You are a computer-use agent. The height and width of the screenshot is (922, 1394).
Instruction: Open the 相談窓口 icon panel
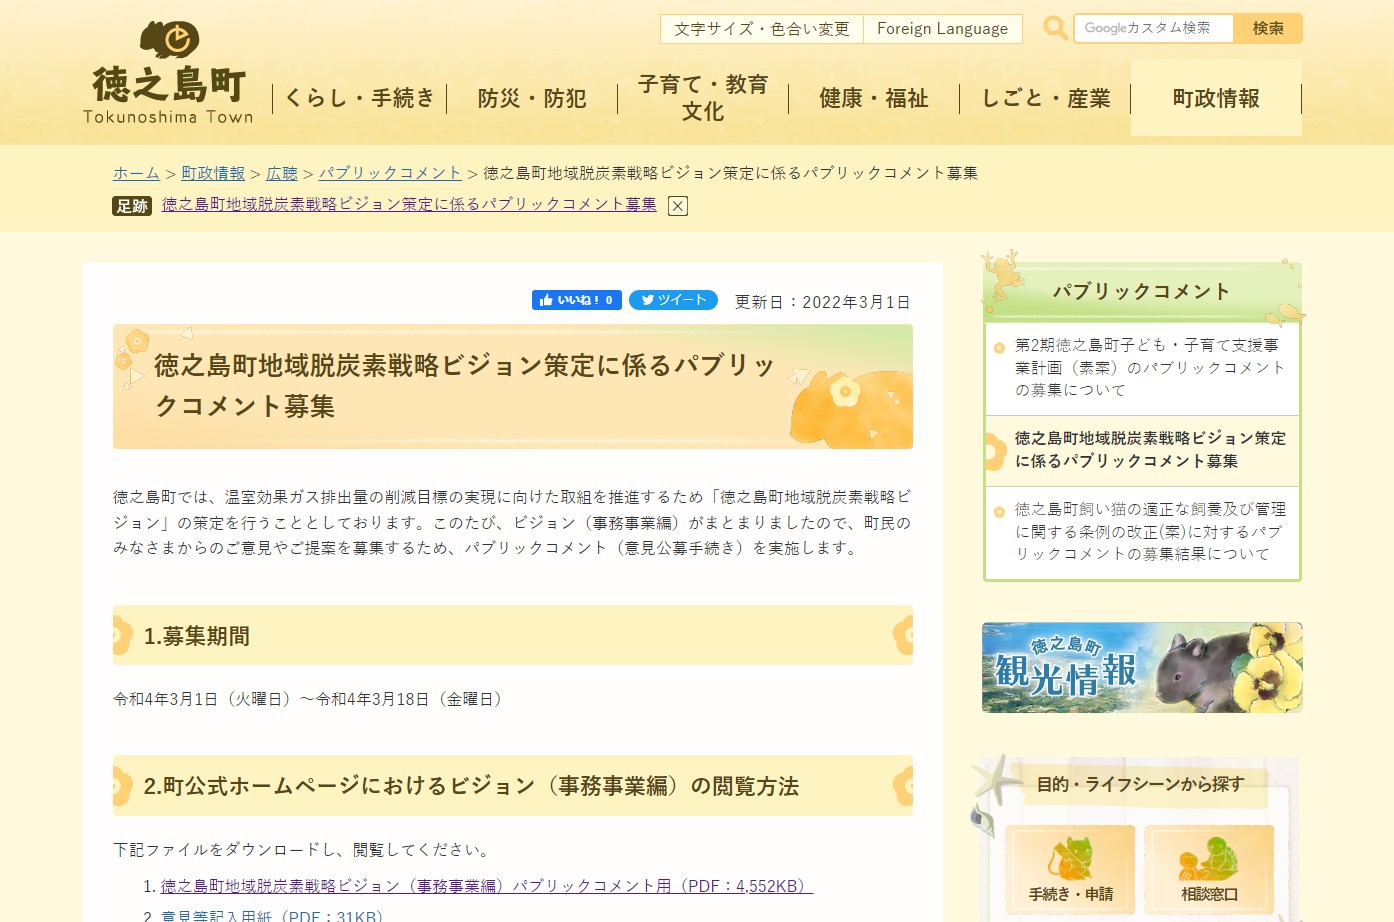(1210, 868)
